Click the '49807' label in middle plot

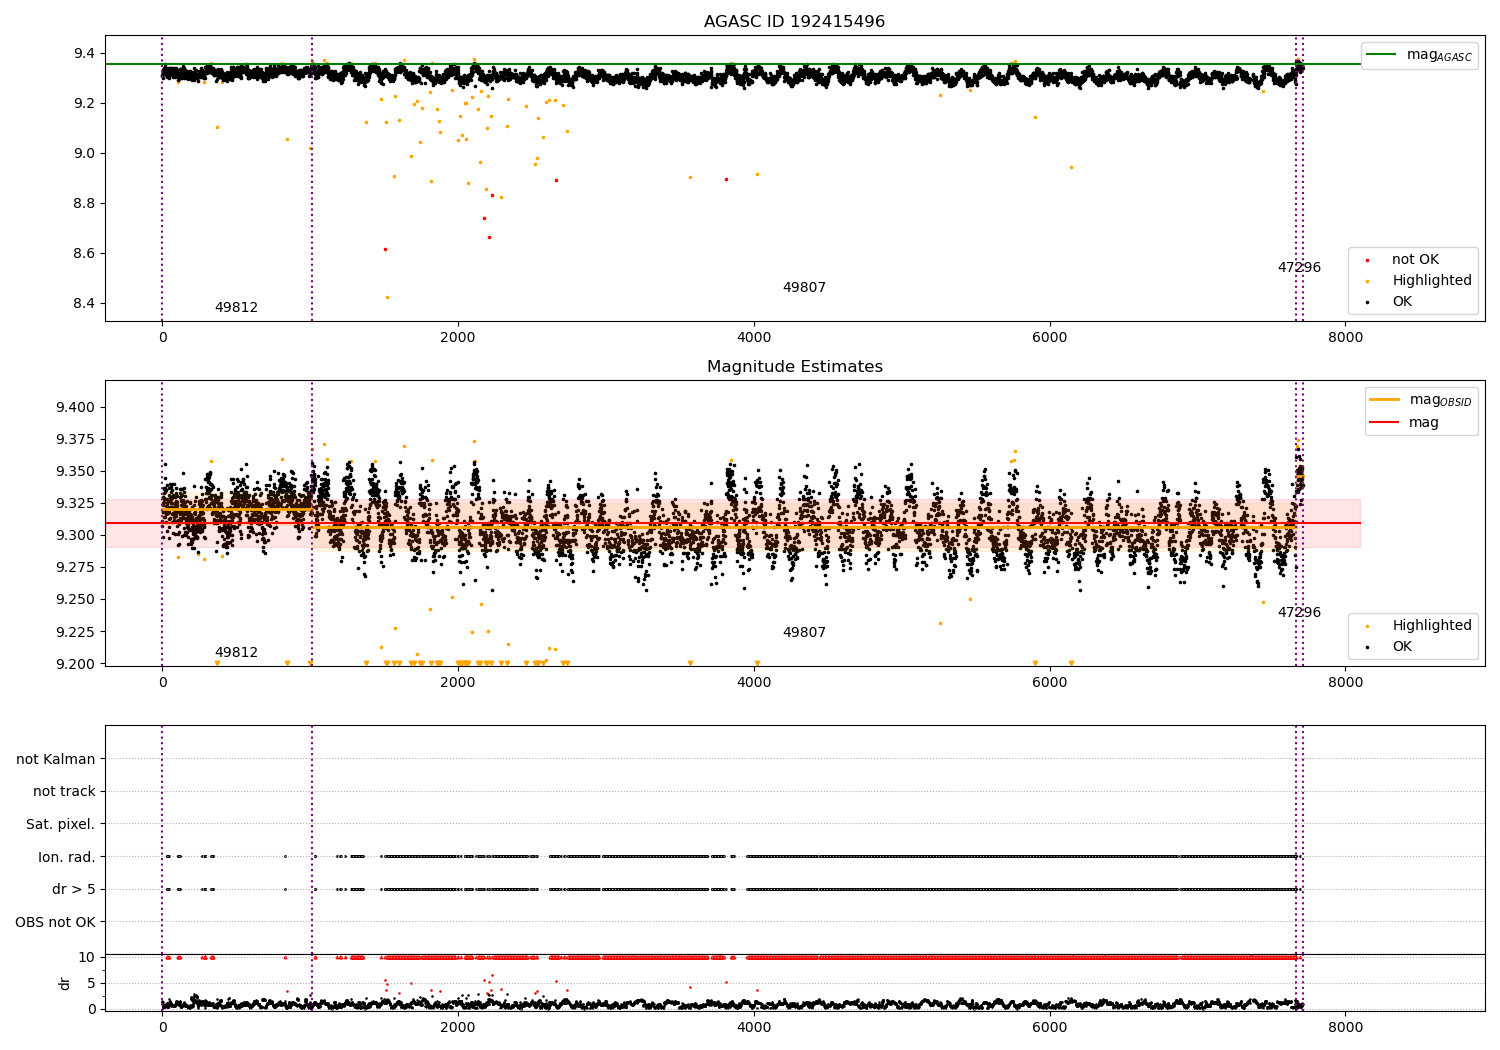[804, 633]
